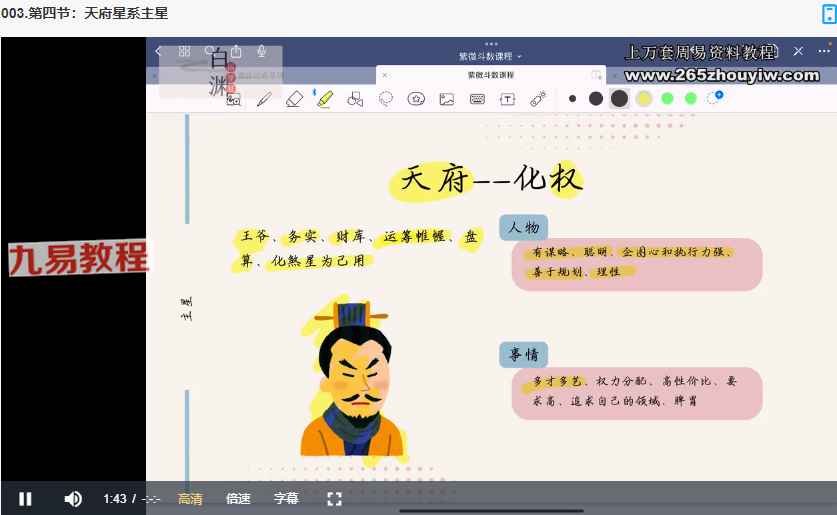Open the 高清 quality selector
The height and width of the screenshot is (515, 837).
tap(190, 498)
